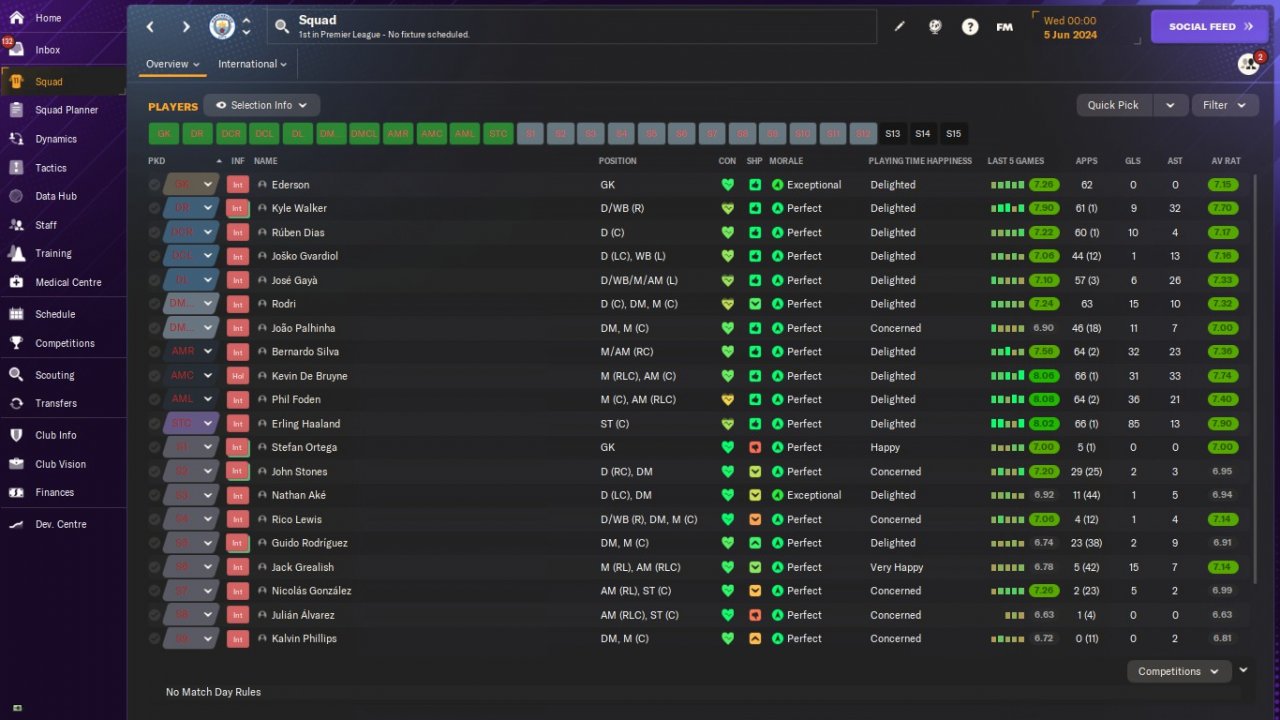Screen dimensions: 1280x720
Task: Open the Inbox from the sidebar
Action: coord(48,50)
